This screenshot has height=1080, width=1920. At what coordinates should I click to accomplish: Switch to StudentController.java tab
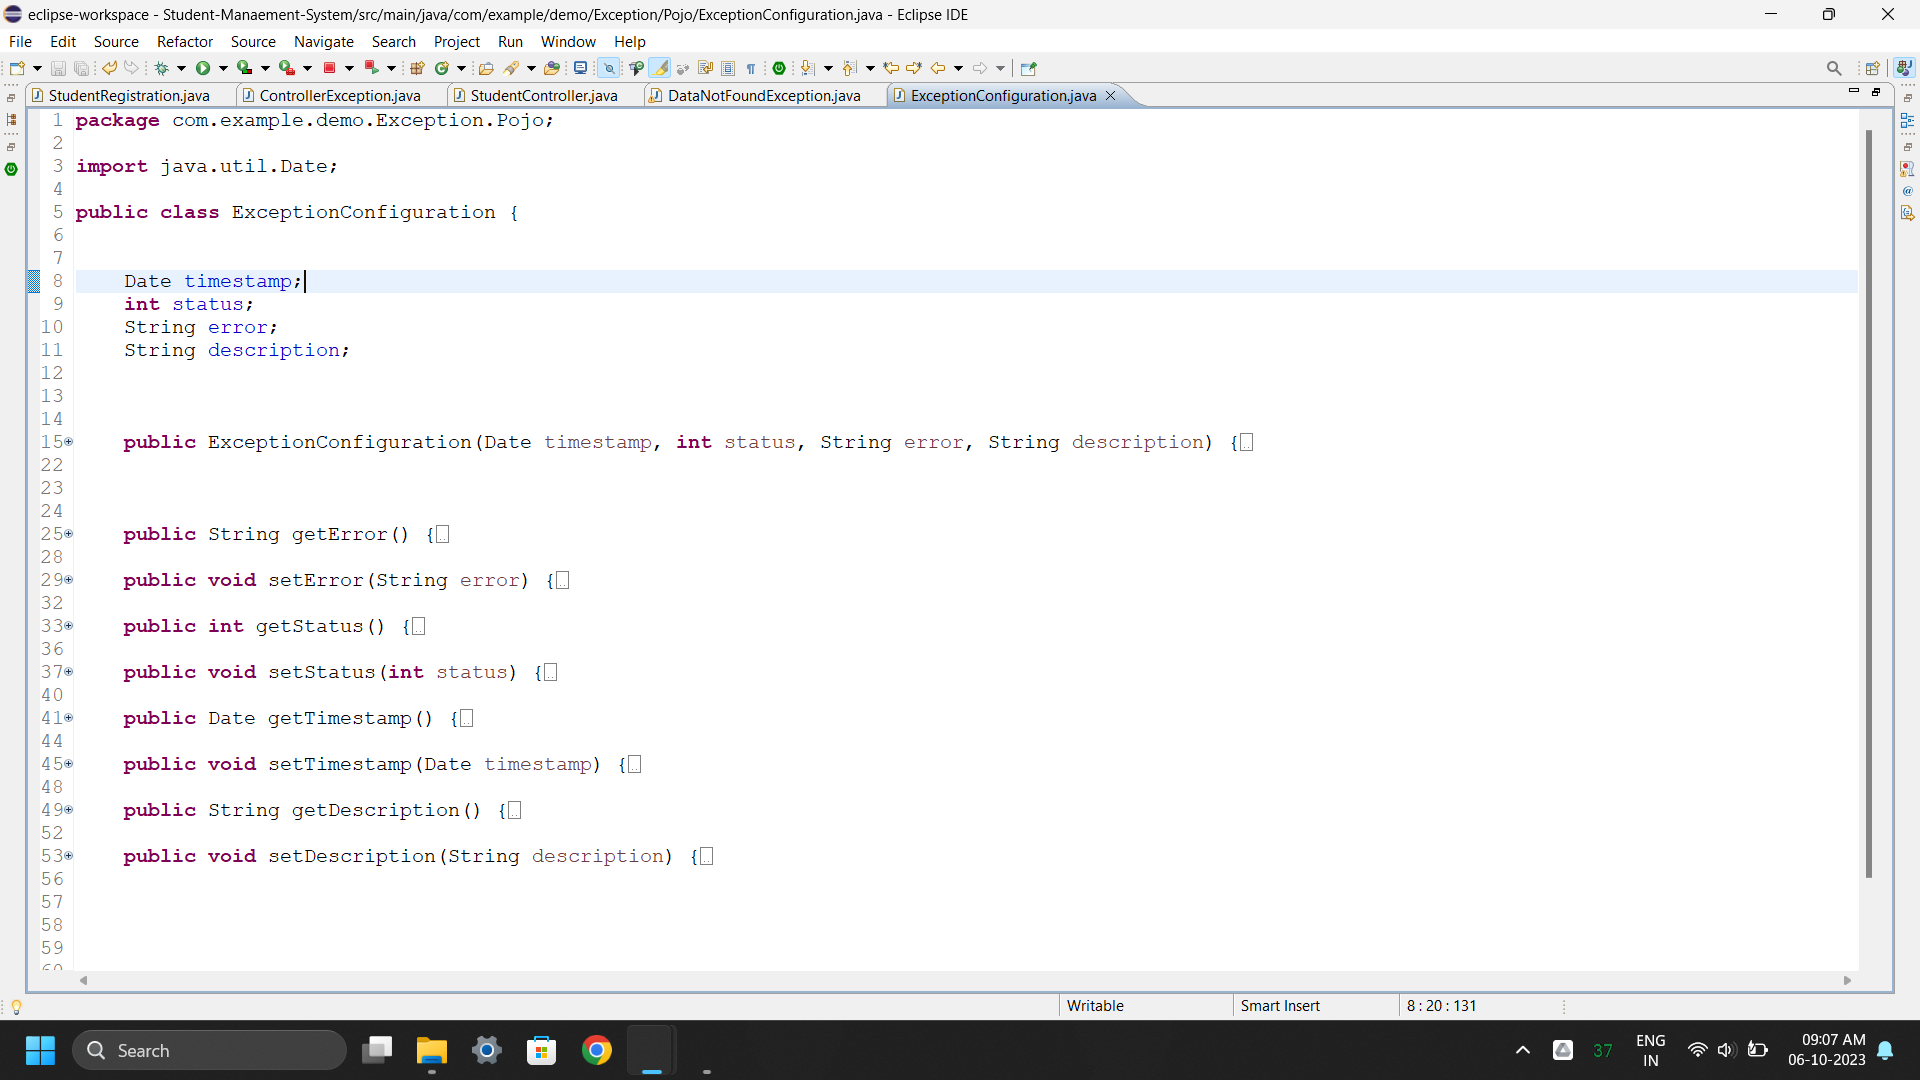pyautogui.click(x=543, y=96)
